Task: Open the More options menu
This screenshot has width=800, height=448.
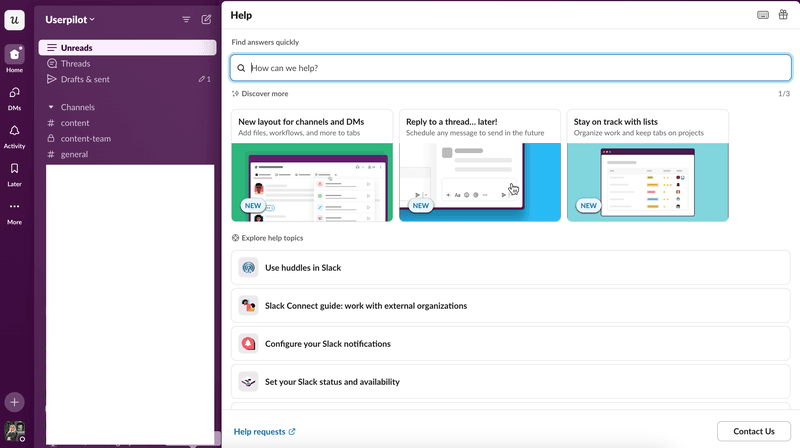Action: tap(14, 212)
